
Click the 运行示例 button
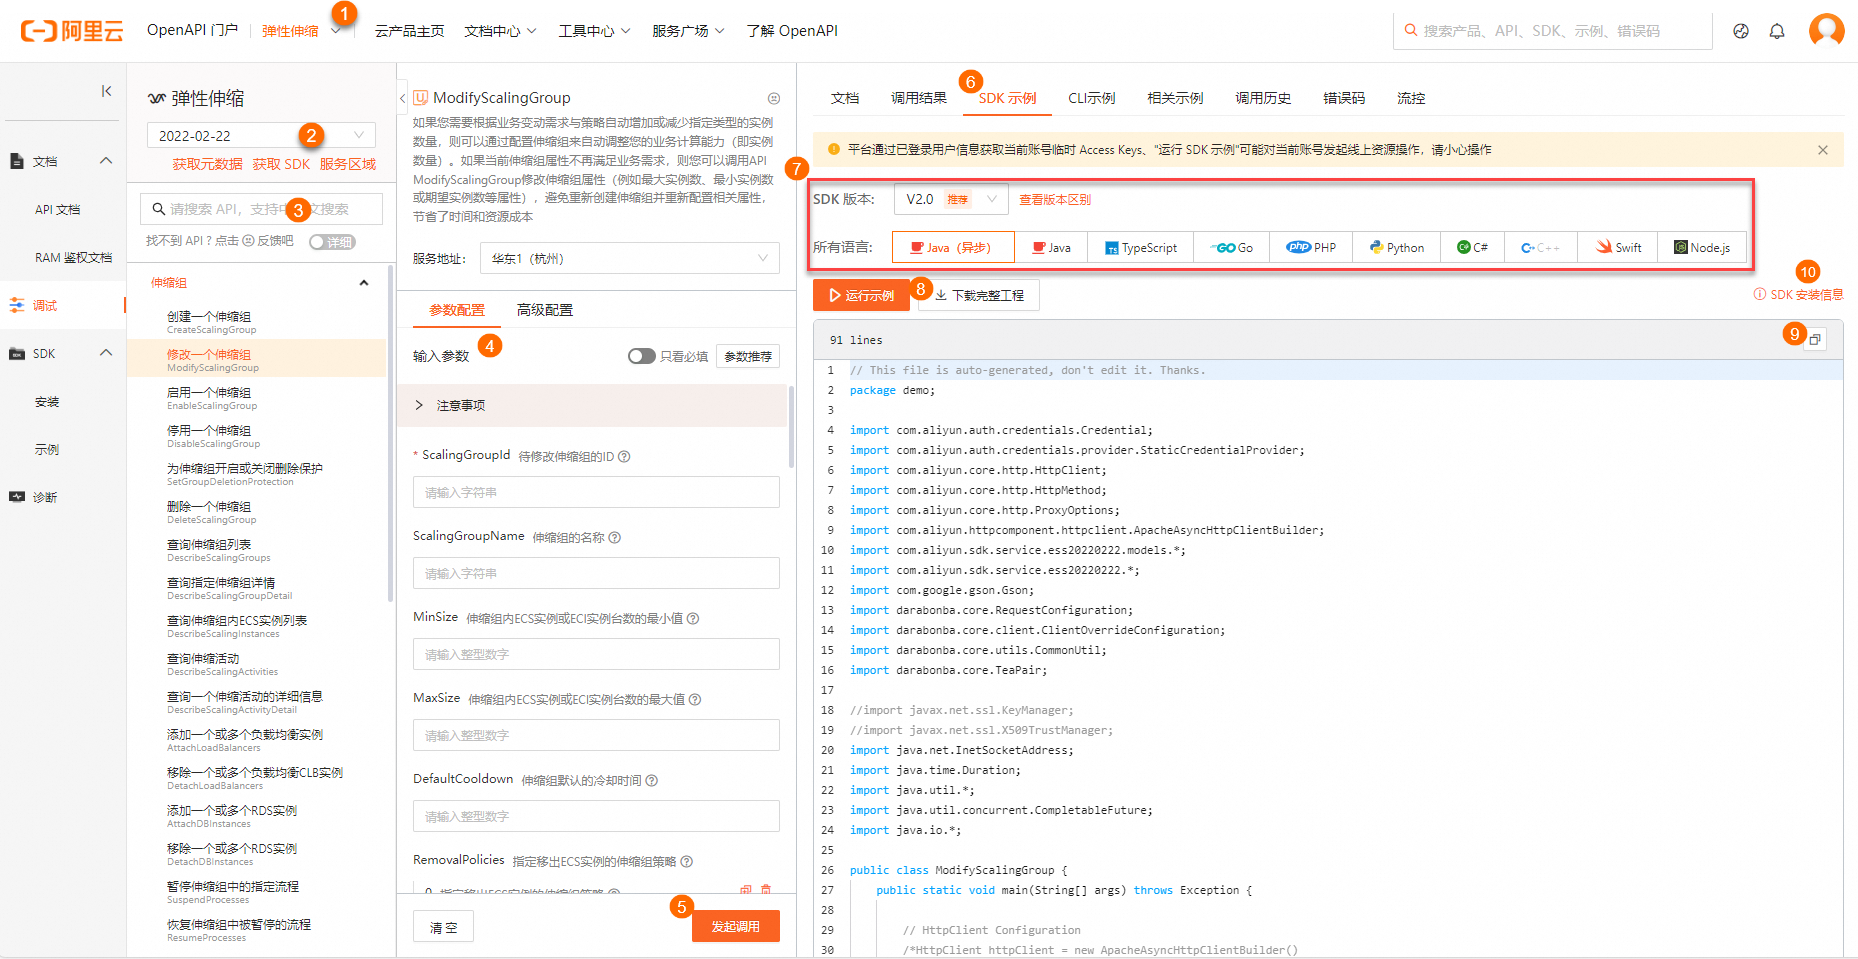coord(861,295)
